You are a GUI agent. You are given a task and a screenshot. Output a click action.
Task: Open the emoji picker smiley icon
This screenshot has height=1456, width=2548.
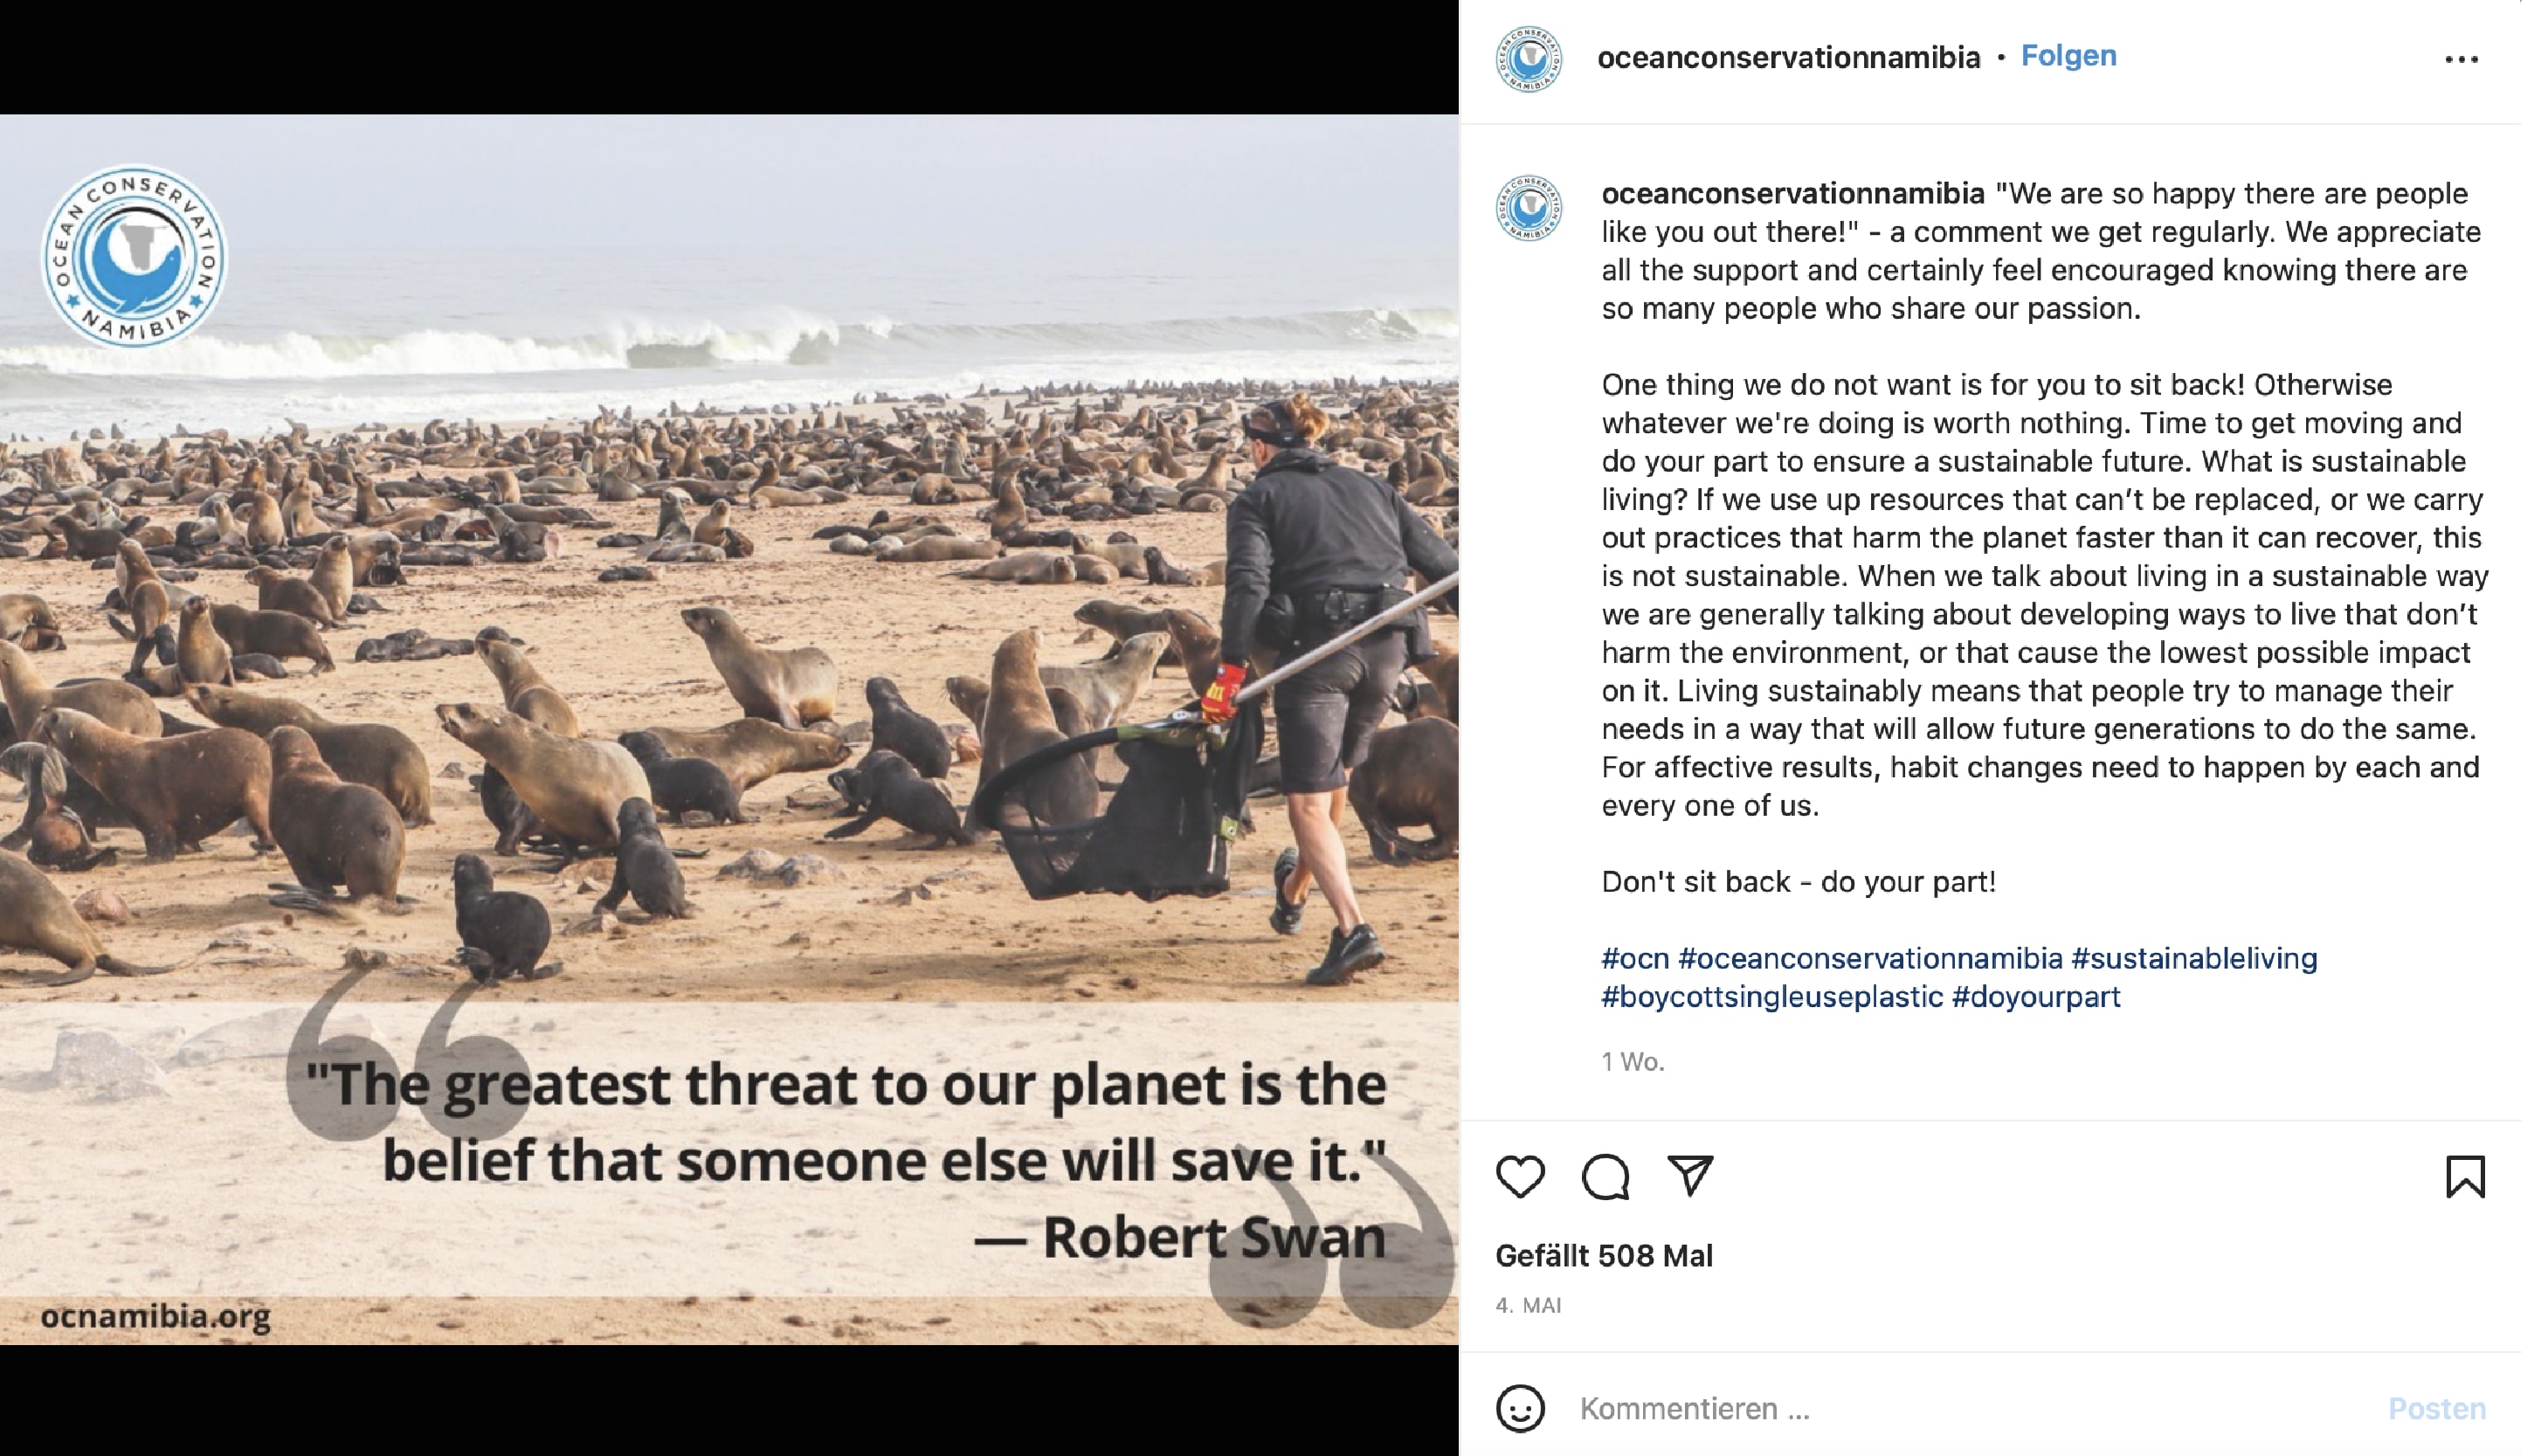pos(1520,1408)
